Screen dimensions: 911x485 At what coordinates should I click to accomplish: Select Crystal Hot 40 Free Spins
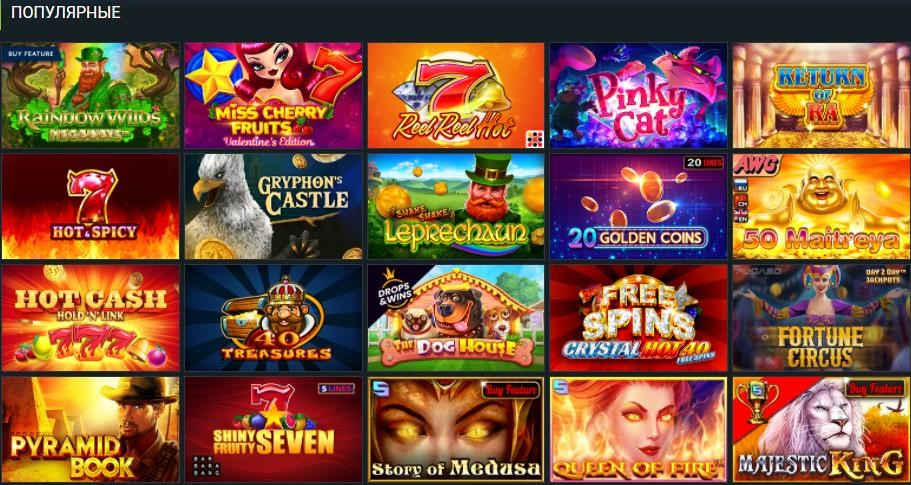[x=639, y=318]
